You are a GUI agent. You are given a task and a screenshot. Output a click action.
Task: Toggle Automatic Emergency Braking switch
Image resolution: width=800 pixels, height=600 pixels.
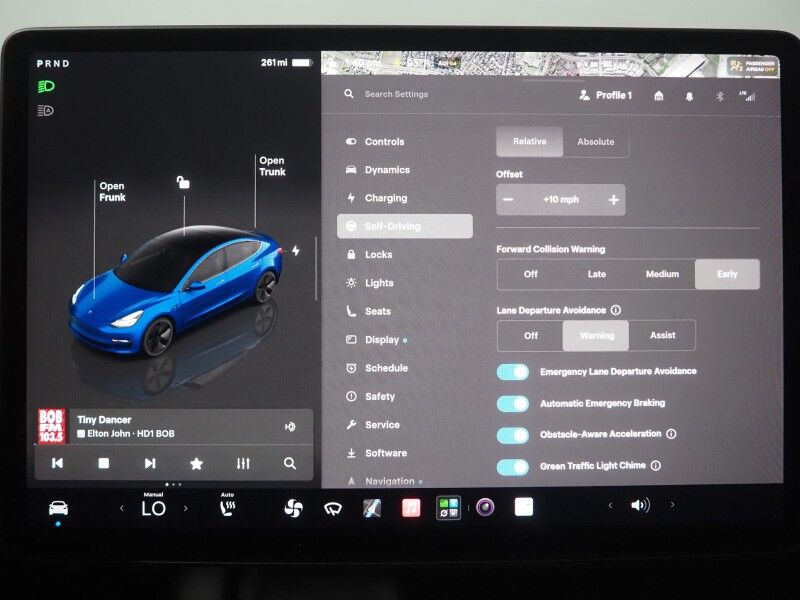click(x=513, y=403)
